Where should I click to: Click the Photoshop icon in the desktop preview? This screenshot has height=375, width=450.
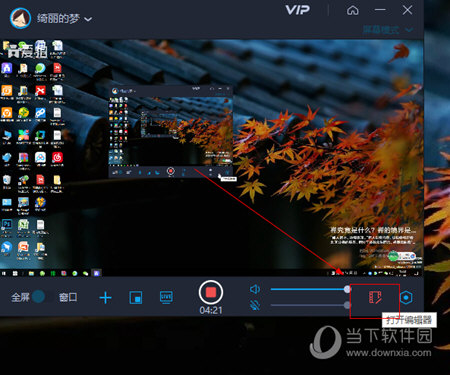click(7, 224)
